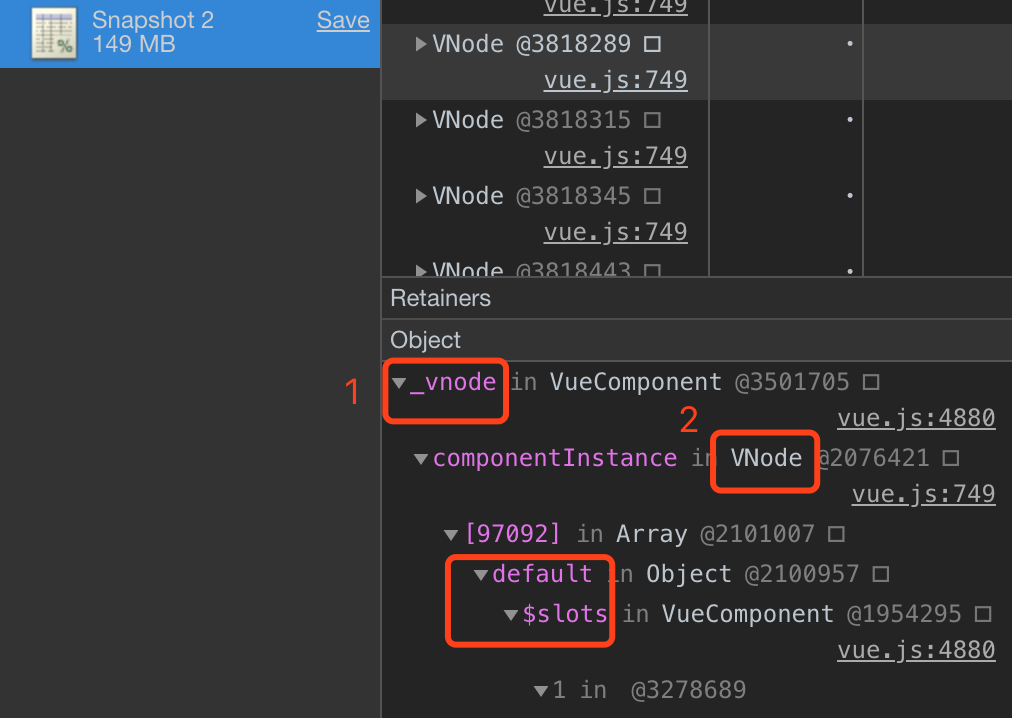The image size is (1012, 718).
Task: Select the Snapshot 2 149 MB entry
Action: tap(190, 34)
